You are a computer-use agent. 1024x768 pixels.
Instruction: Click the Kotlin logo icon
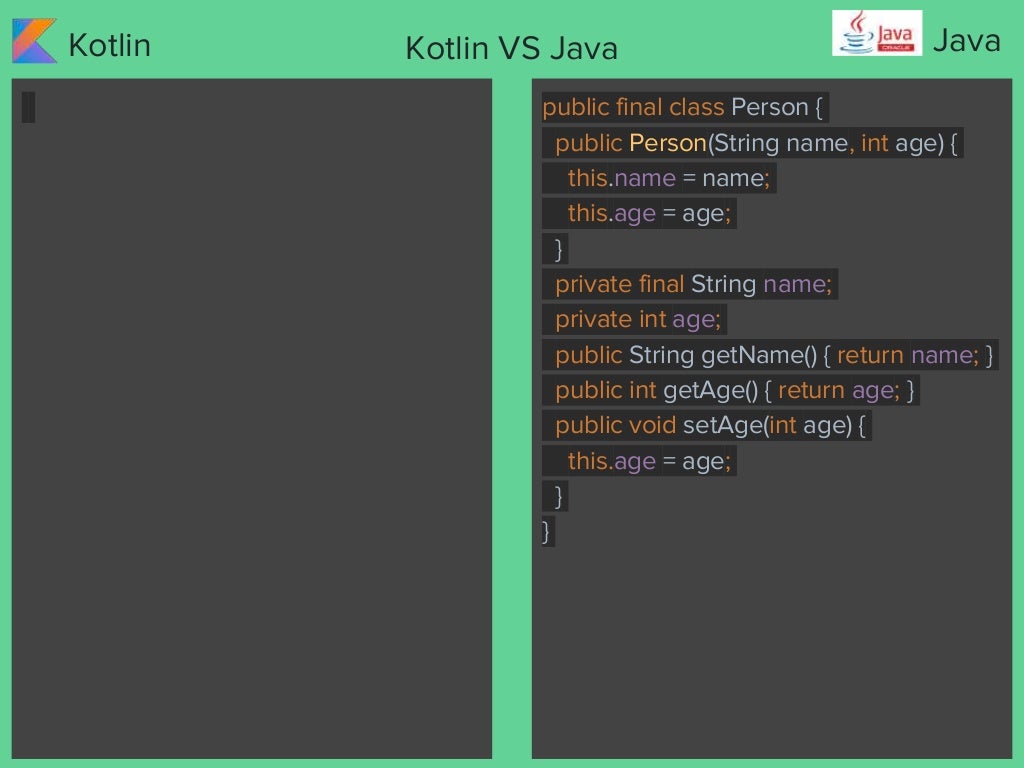(x=34, y=41)
